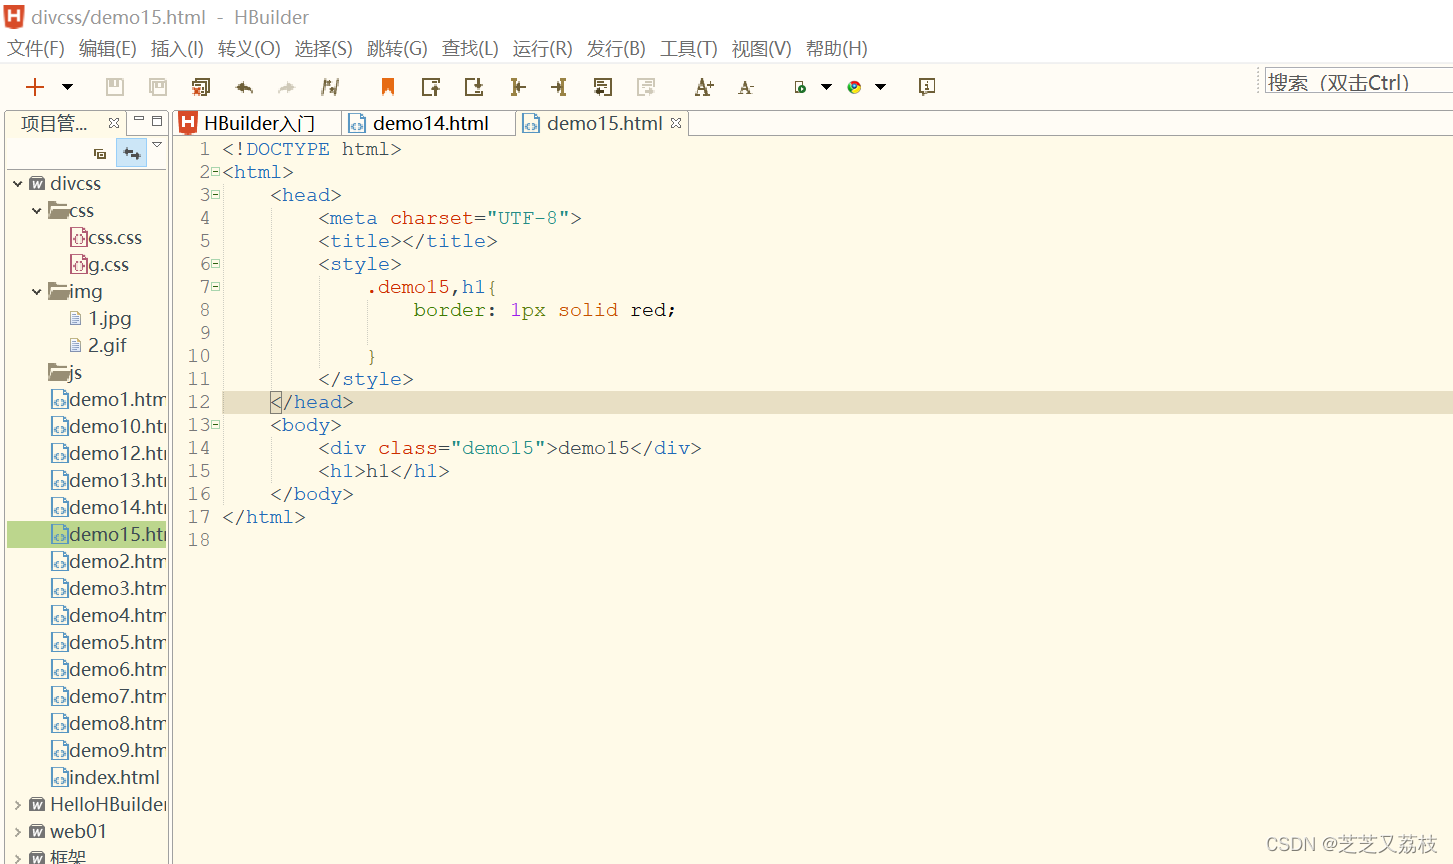Maximize the project manager panel
This screenshot has height=864, width=1453.
click(x=157, y=120)
